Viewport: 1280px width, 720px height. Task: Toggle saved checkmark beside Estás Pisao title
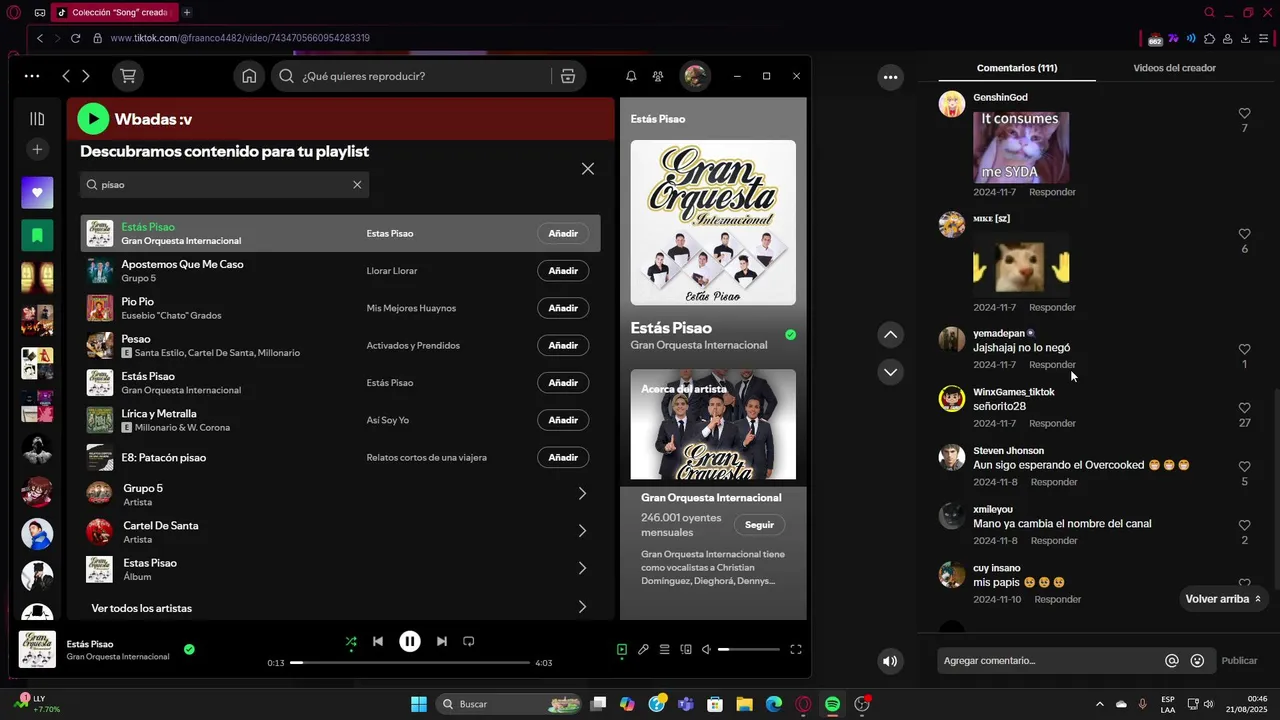[790, 335]
